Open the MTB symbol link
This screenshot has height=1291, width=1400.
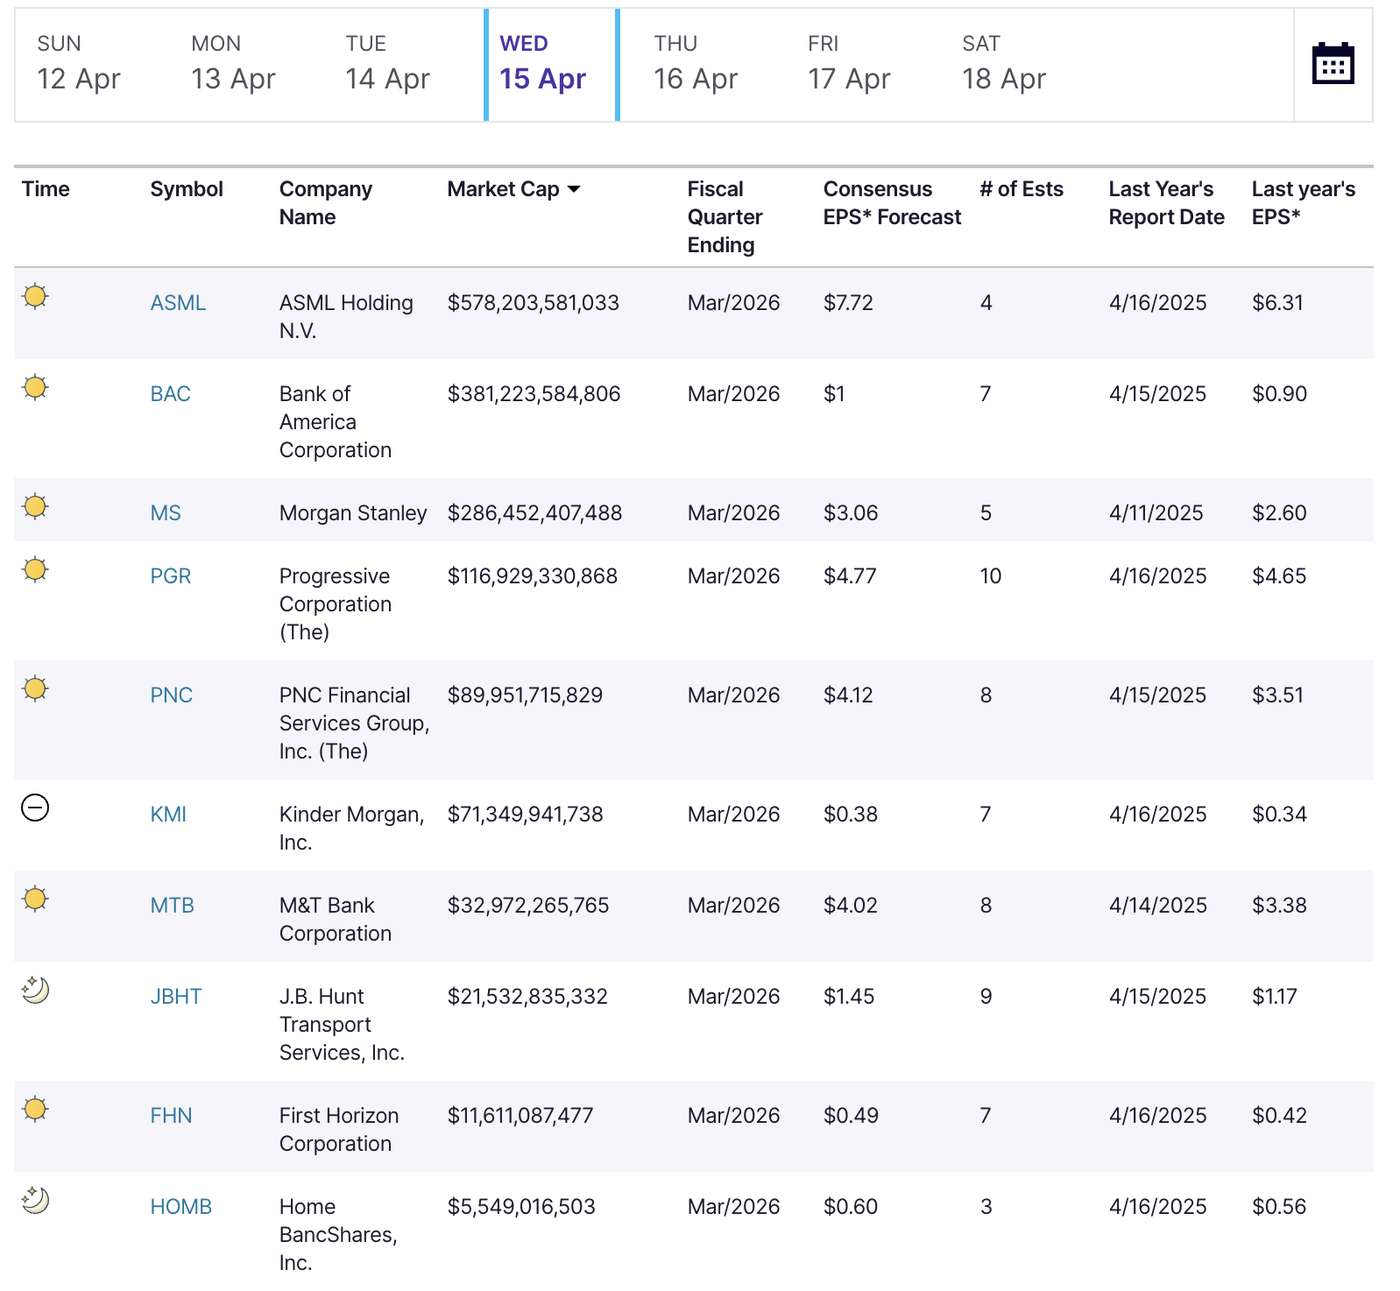click(172, 905)
